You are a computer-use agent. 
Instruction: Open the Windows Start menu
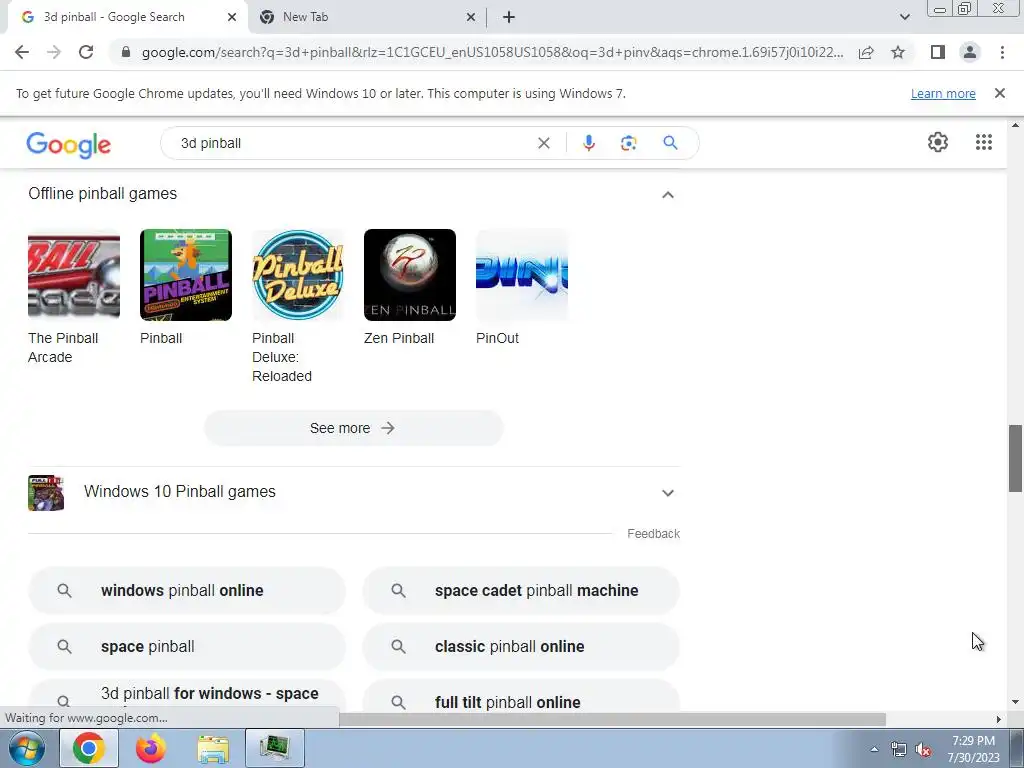pos(26,748)
